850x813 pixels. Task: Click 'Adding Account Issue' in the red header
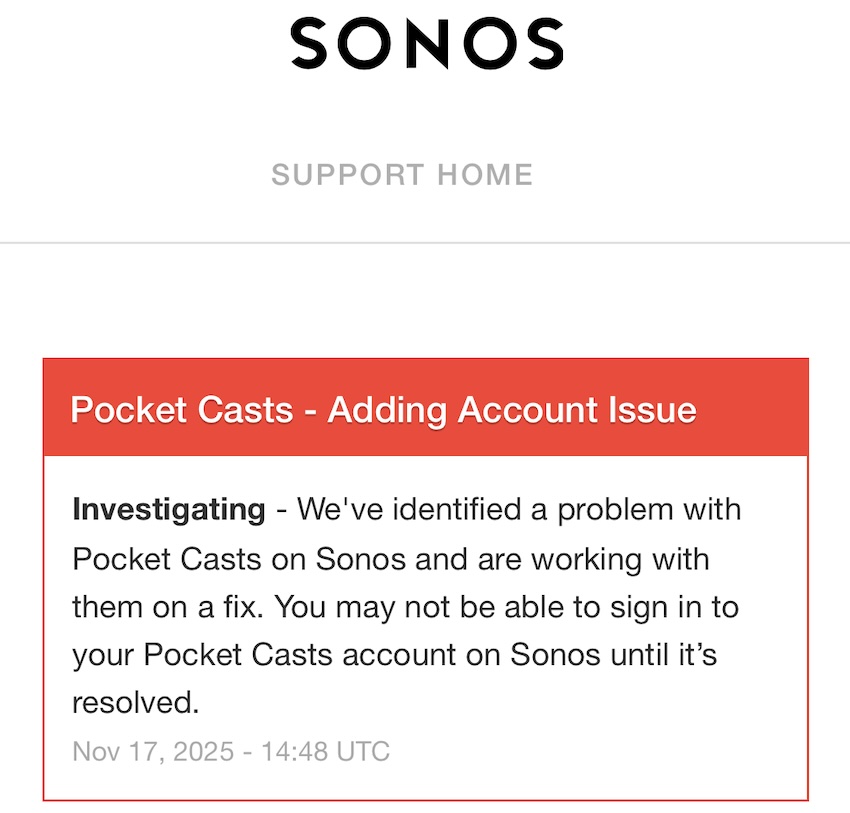pos(512,410)
